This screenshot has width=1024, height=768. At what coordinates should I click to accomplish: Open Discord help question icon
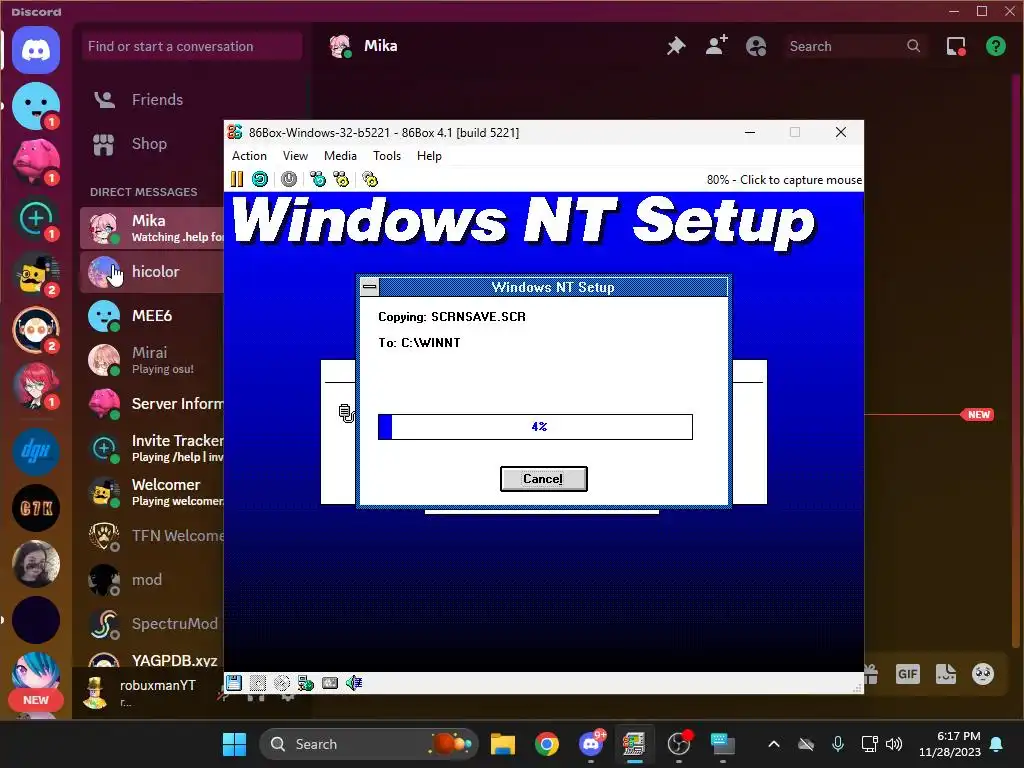click(996, 46)
